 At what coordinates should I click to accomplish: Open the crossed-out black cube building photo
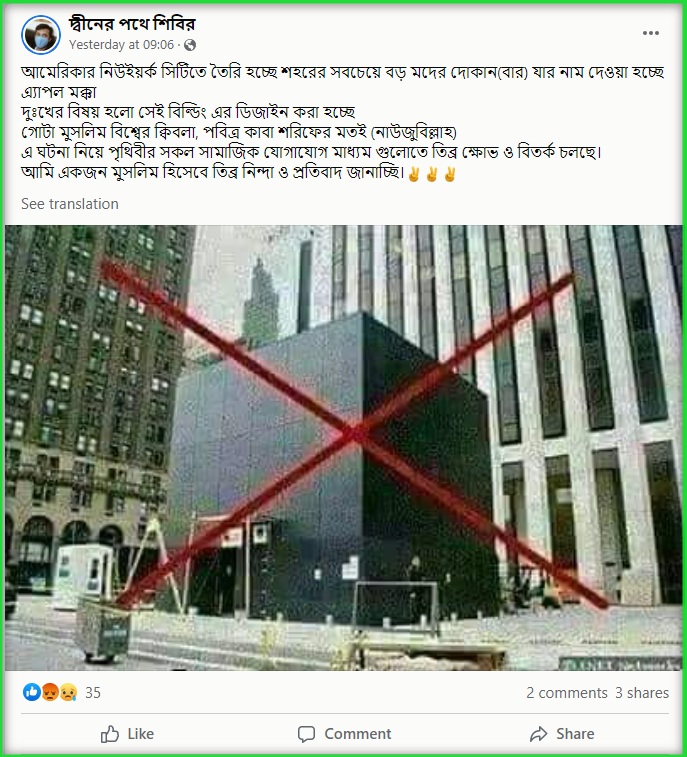343,448
